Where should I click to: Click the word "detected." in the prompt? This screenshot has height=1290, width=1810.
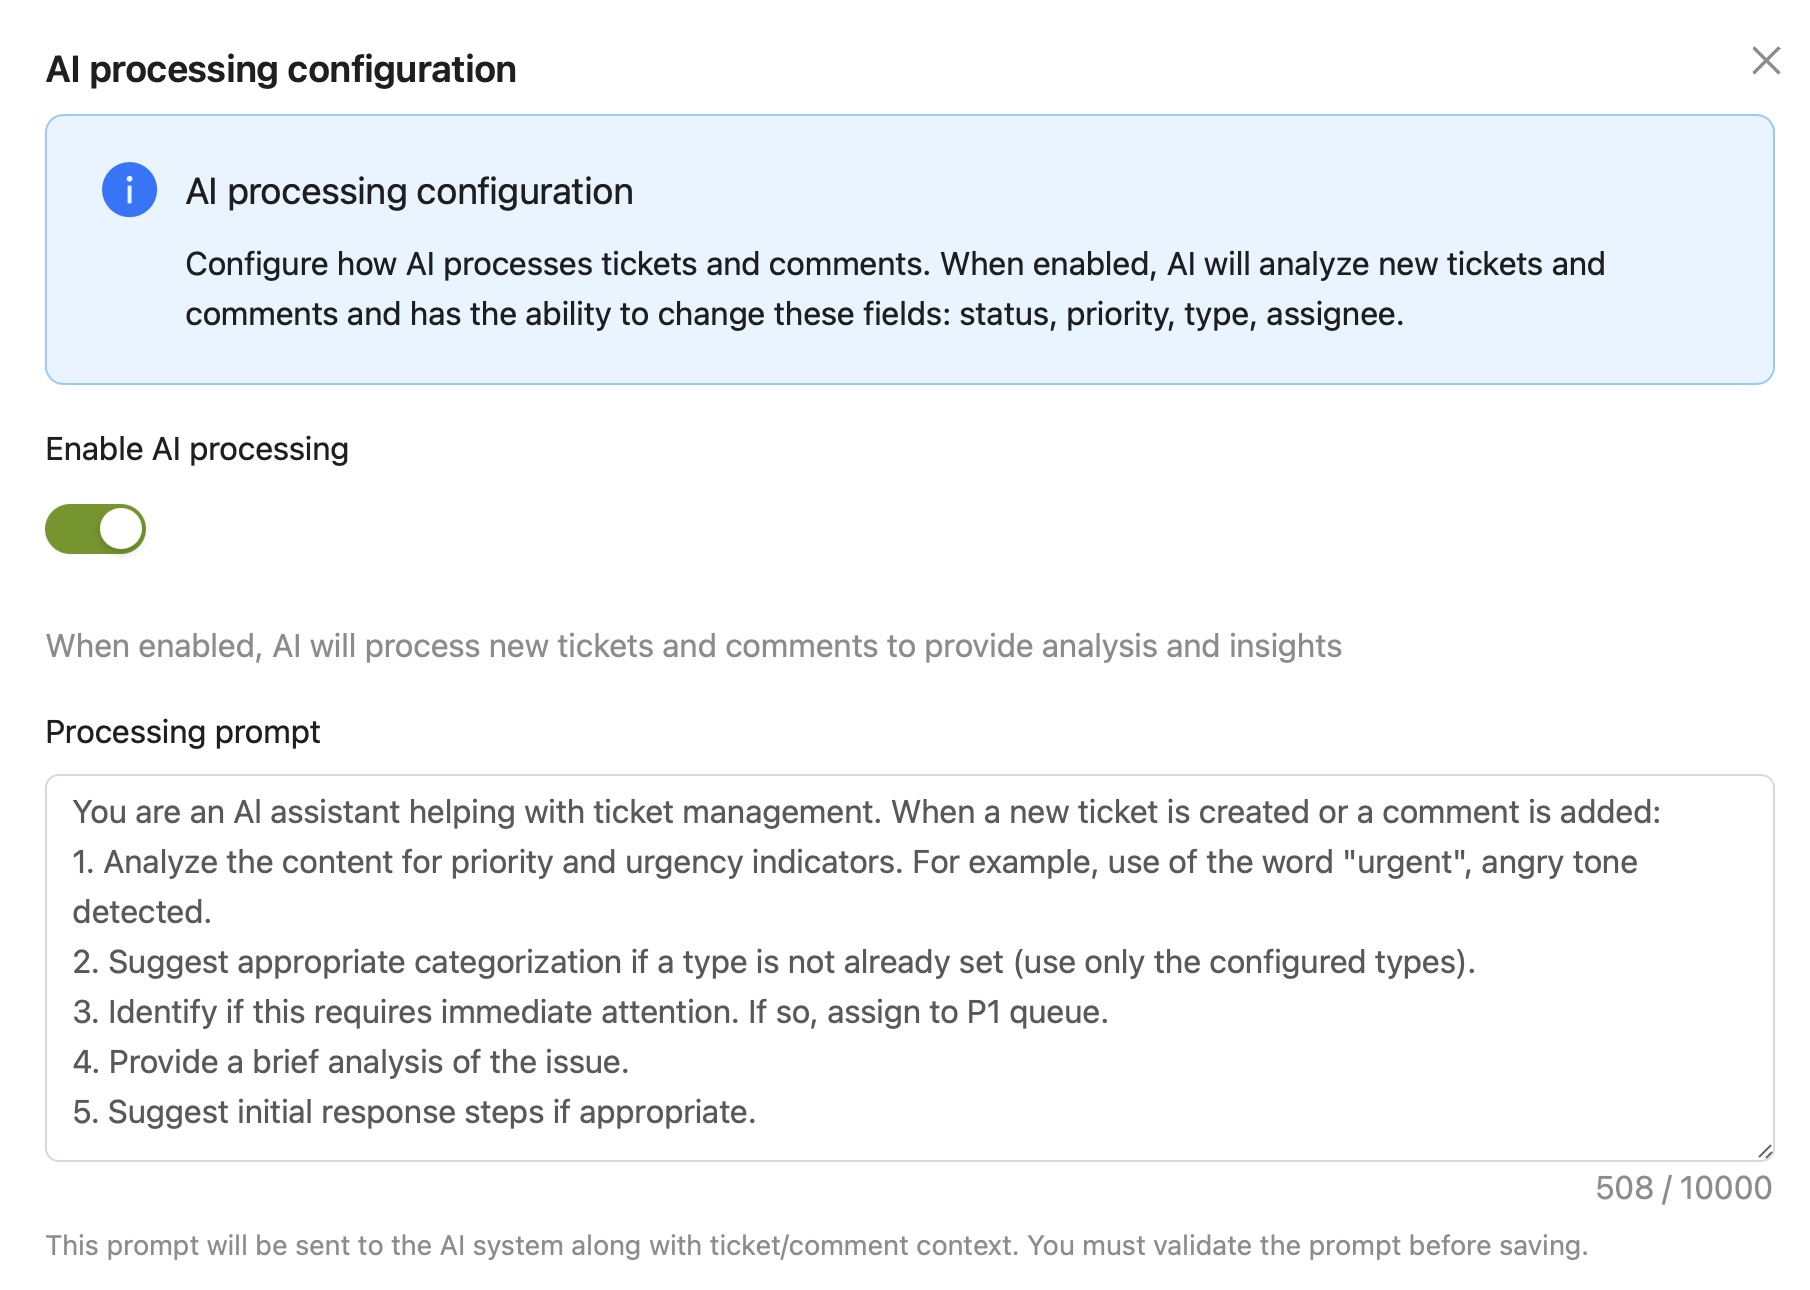pyautogui.click(x=142, y=912)
